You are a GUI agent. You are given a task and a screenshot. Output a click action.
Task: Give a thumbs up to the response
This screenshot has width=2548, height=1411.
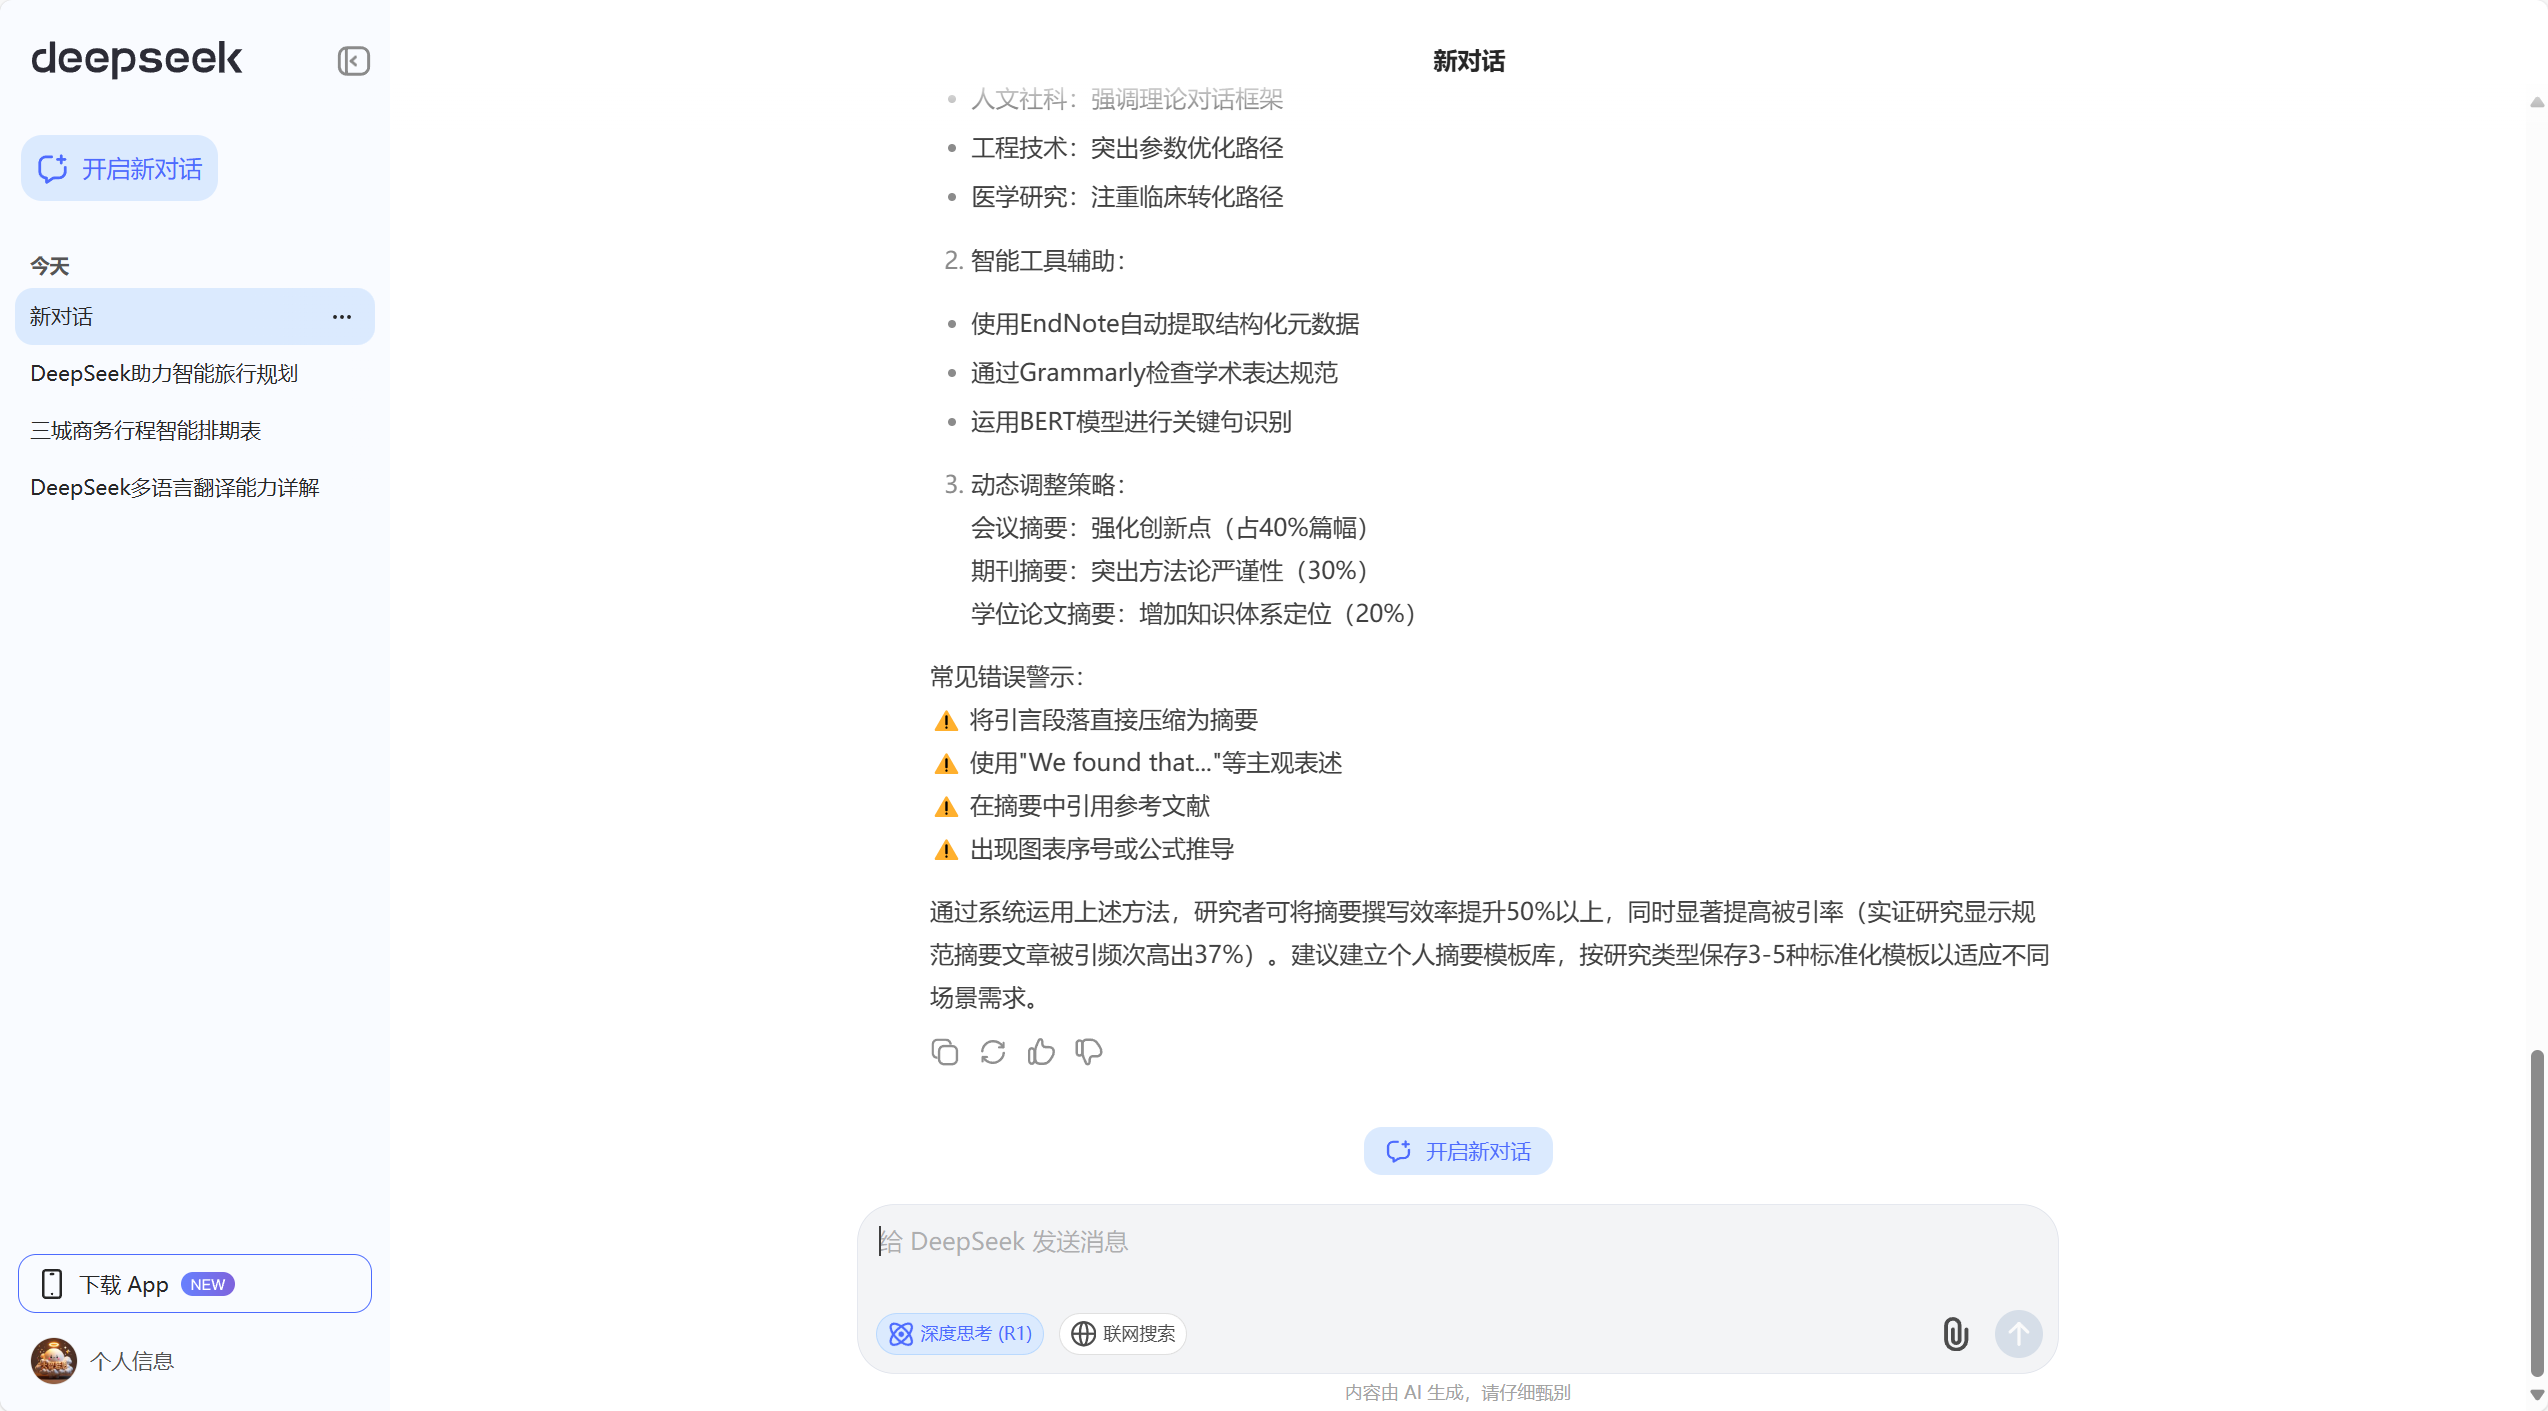tap(1039, 1051)
